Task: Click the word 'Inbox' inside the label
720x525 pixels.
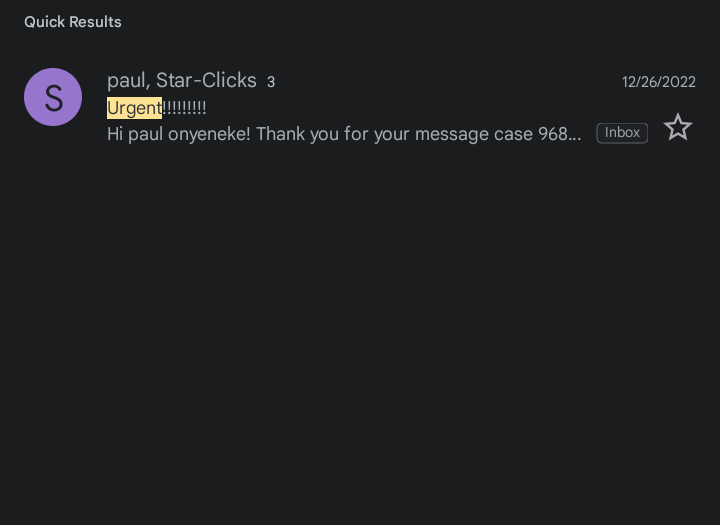Action: (622, 133)
